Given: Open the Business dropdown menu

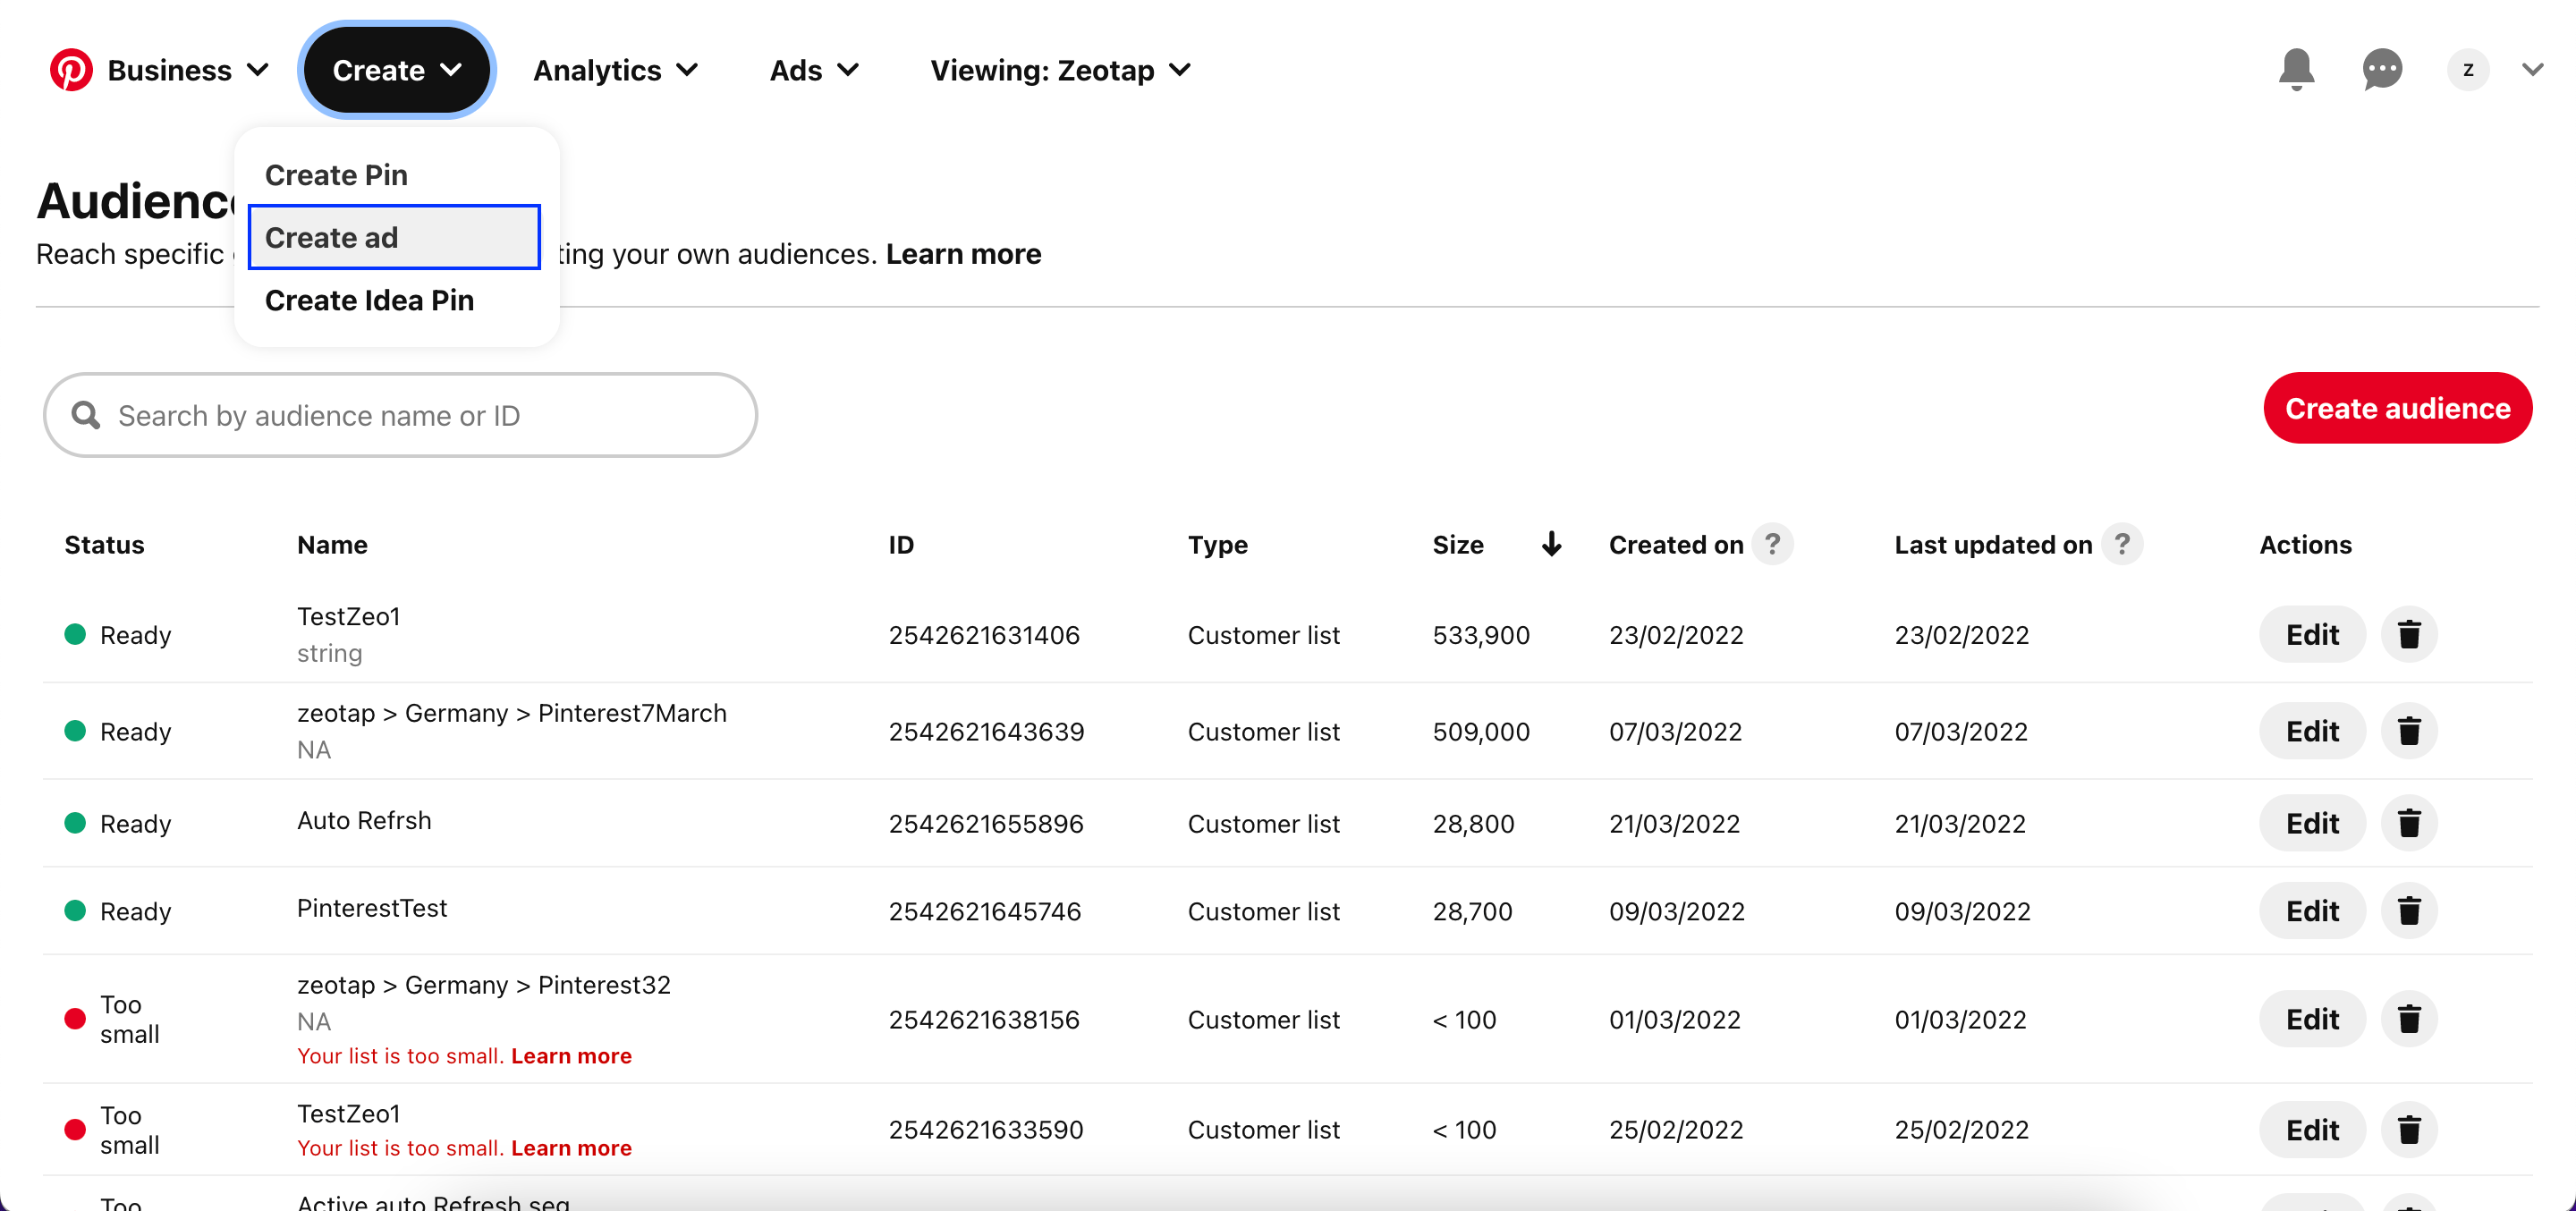Looking at the screenshot, I should [188, 70].
